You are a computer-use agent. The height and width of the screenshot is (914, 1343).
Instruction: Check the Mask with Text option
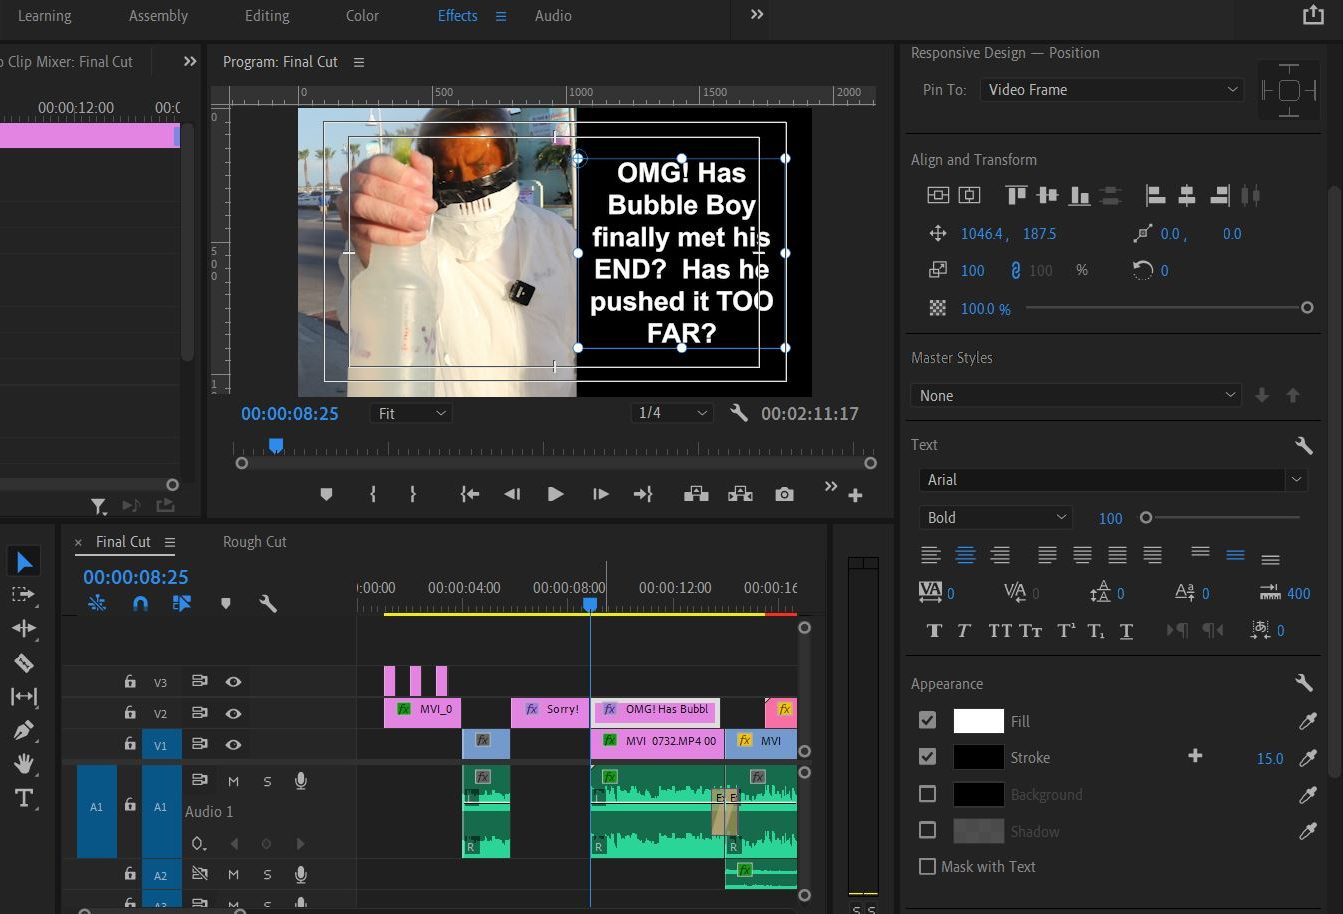(x=928, y=867)
